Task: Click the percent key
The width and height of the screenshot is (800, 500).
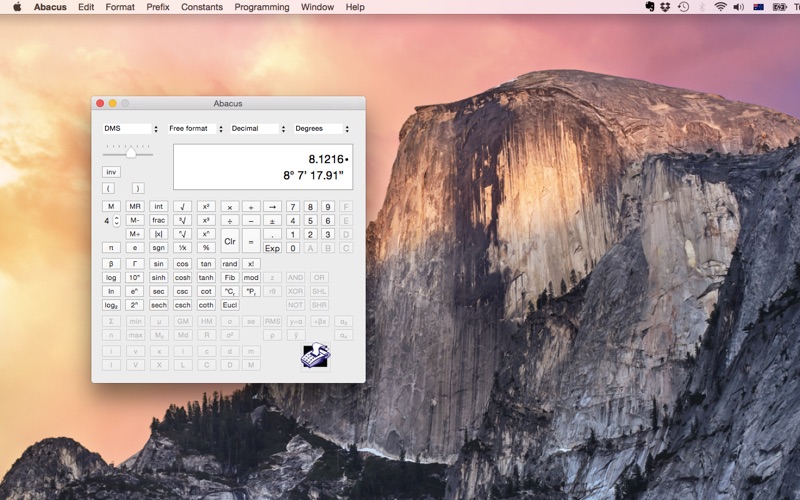Action: [206, 248]
